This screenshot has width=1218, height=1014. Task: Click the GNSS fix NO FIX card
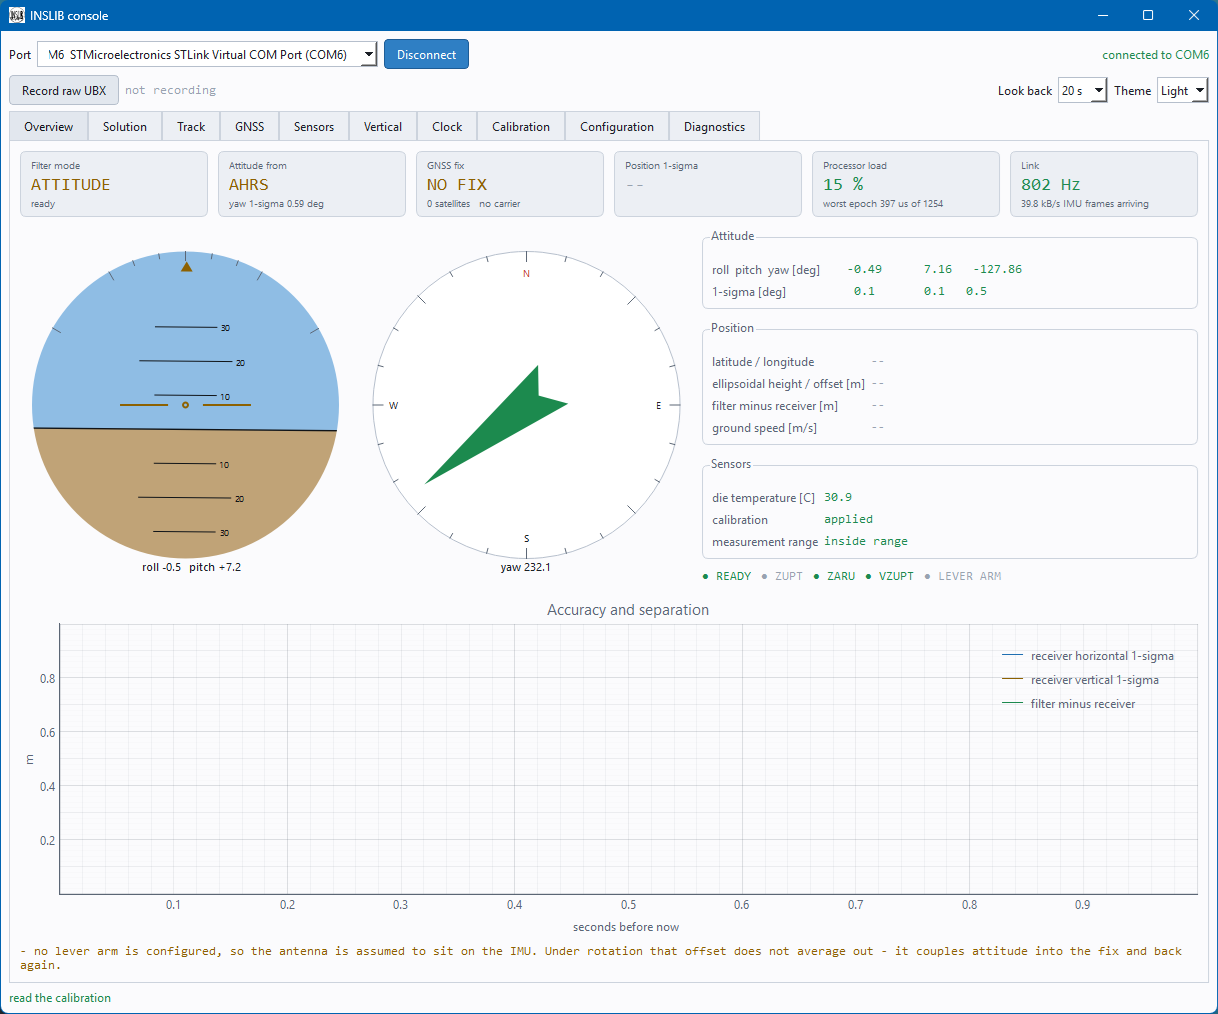pos(510,184)
